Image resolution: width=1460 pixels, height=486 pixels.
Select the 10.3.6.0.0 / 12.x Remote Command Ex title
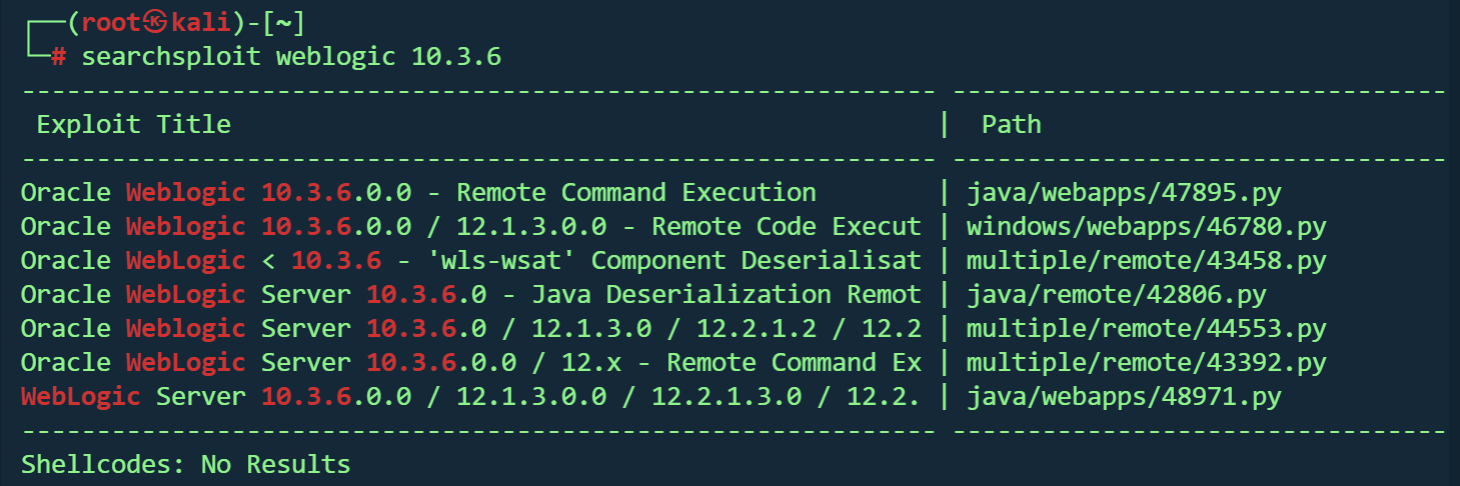tap(470, 362)
